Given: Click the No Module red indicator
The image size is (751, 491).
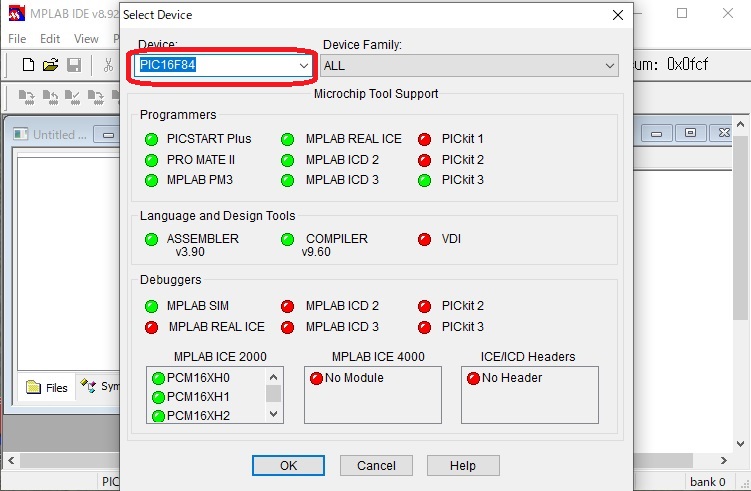Looking at the screenshot, I should [x=316, y=378].
